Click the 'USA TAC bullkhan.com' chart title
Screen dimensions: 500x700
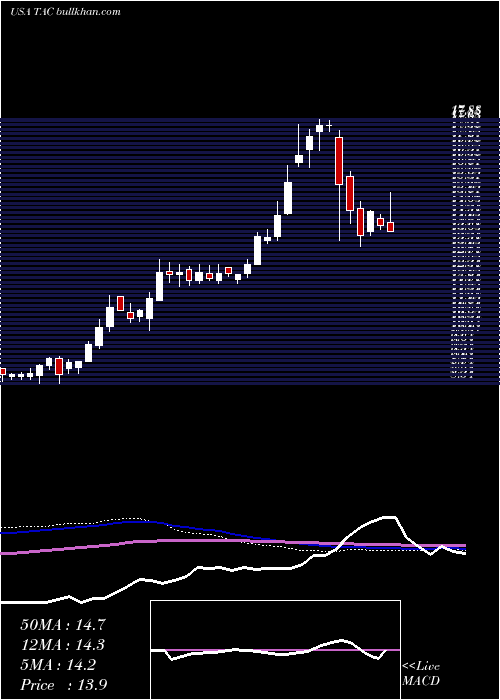tap(65, 12)
